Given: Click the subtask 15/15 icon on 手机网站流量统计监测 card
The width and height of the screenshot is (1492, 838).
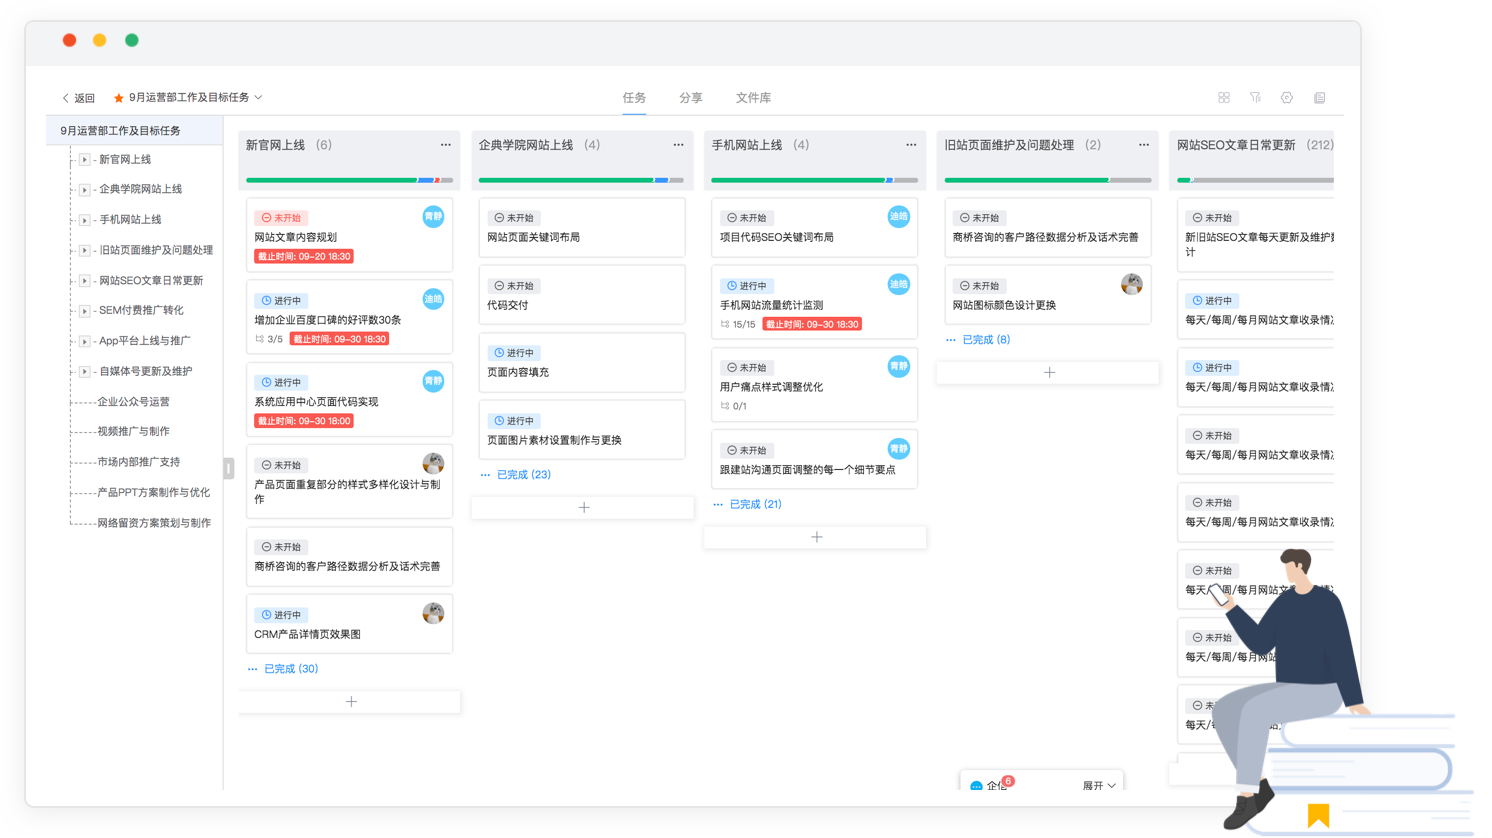Looking at the screenshot, I should (725, 324).
